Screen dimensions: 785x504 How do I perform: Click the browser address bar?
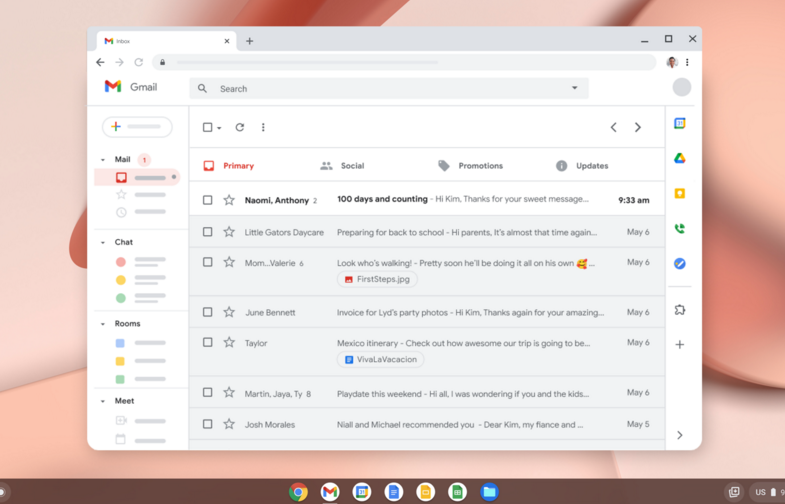click(404, 62)
